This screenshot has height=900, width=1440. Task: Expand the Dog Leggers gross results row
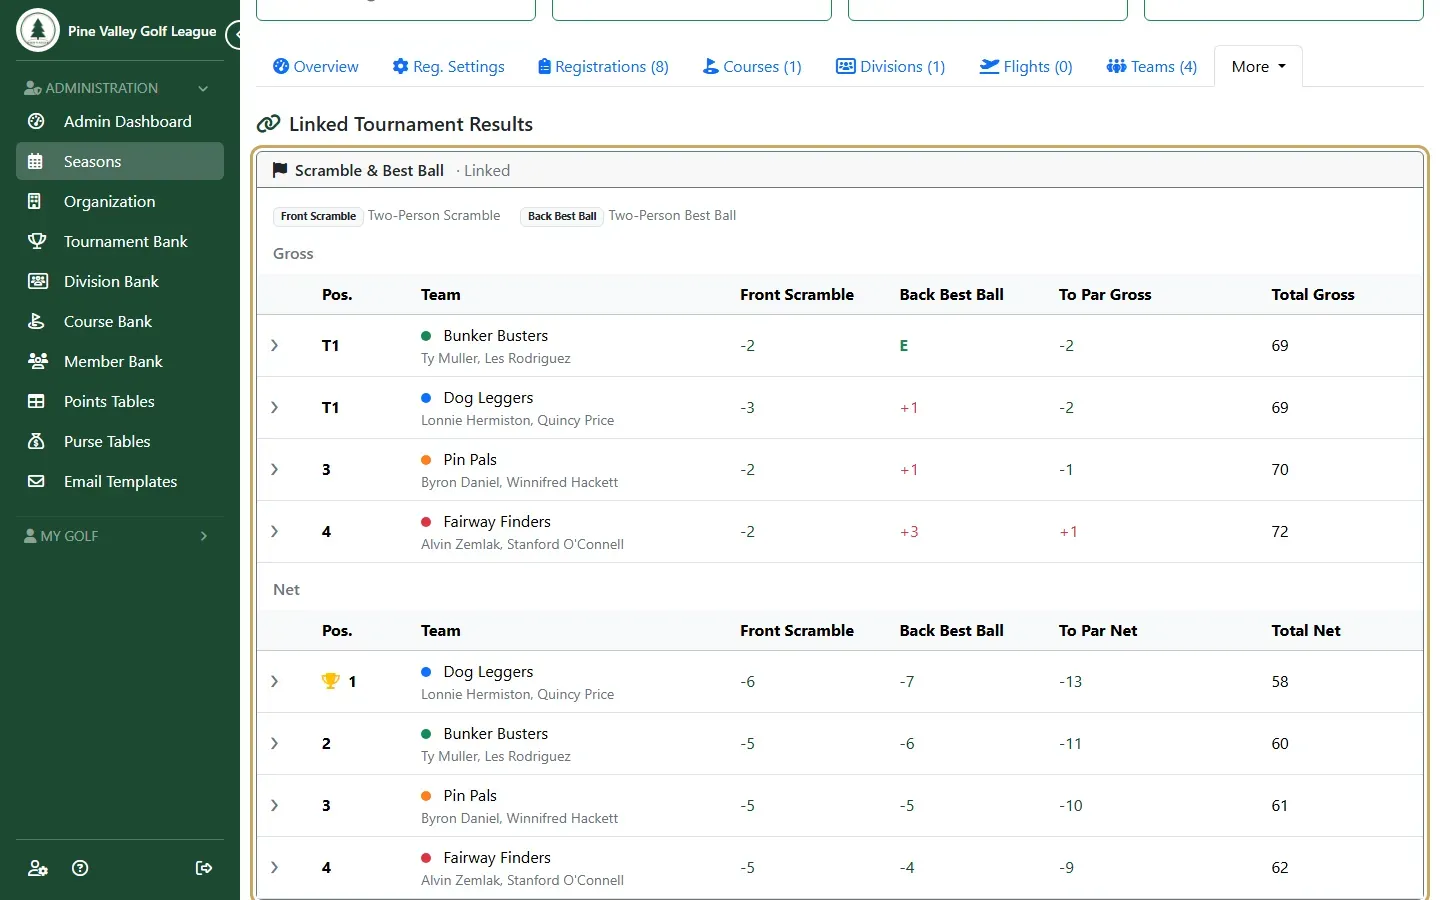[275, 407]
